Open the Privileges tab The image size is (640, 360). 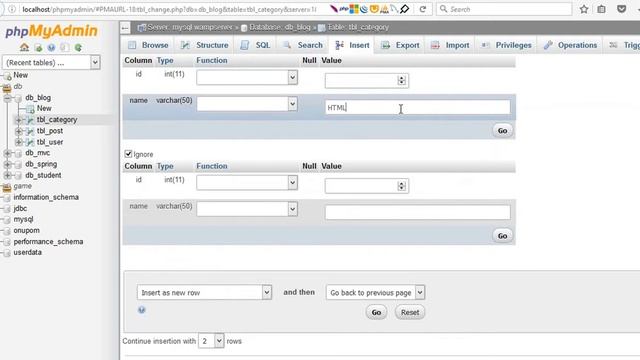506,45
